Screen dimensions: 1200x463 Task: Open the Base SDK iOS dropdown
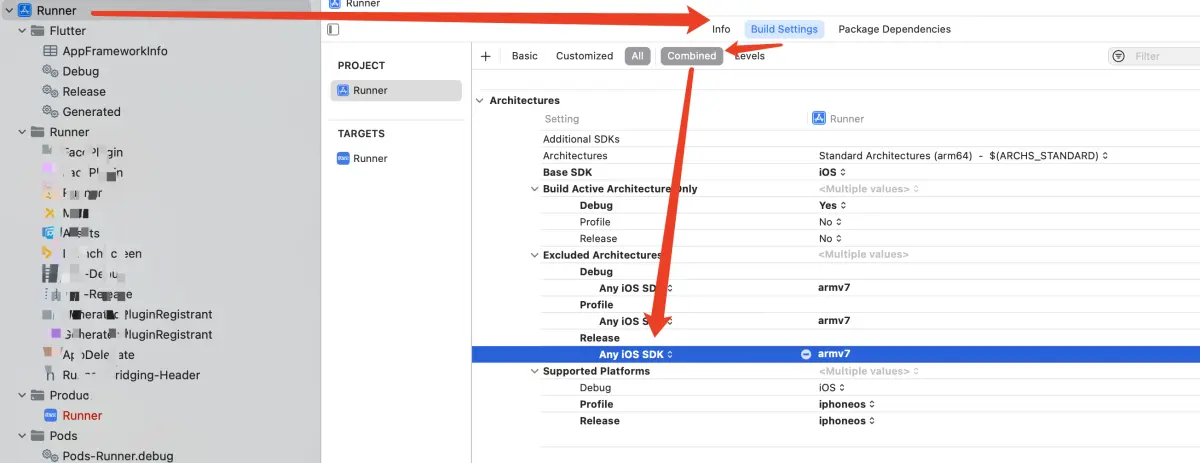tap(832, 172)
